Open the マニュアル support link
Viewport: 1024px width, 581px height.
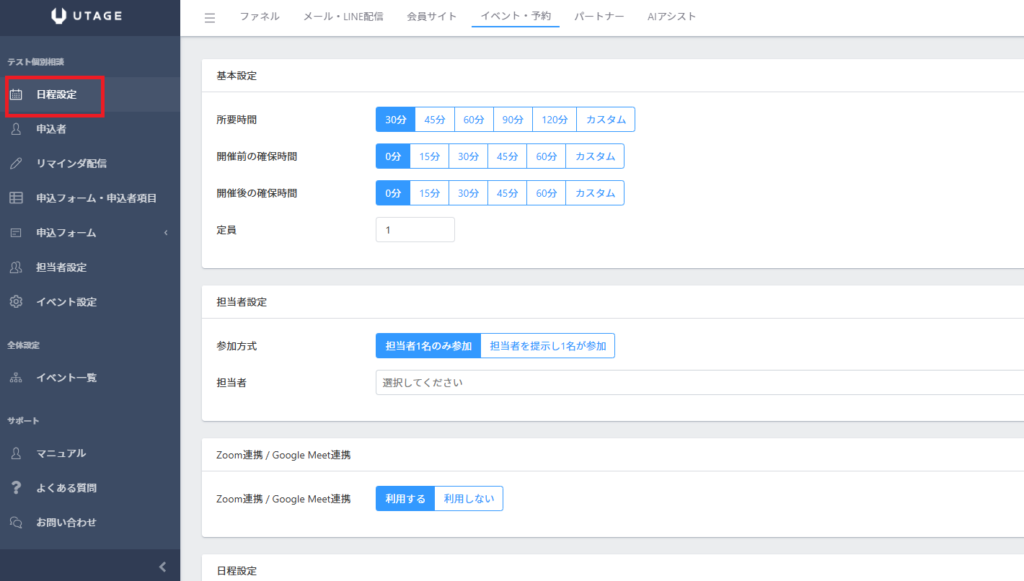[x=61, y=453]
